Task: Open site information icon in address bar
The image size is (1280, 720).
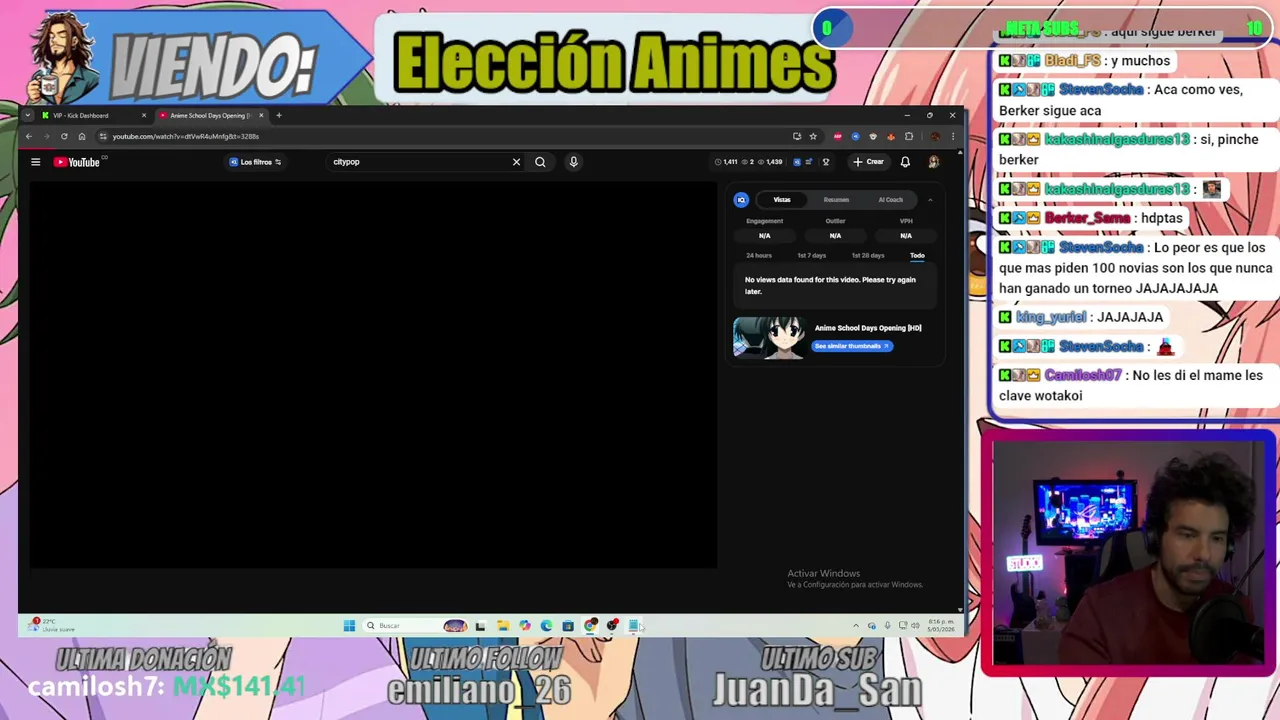Action: click(102, 136)
